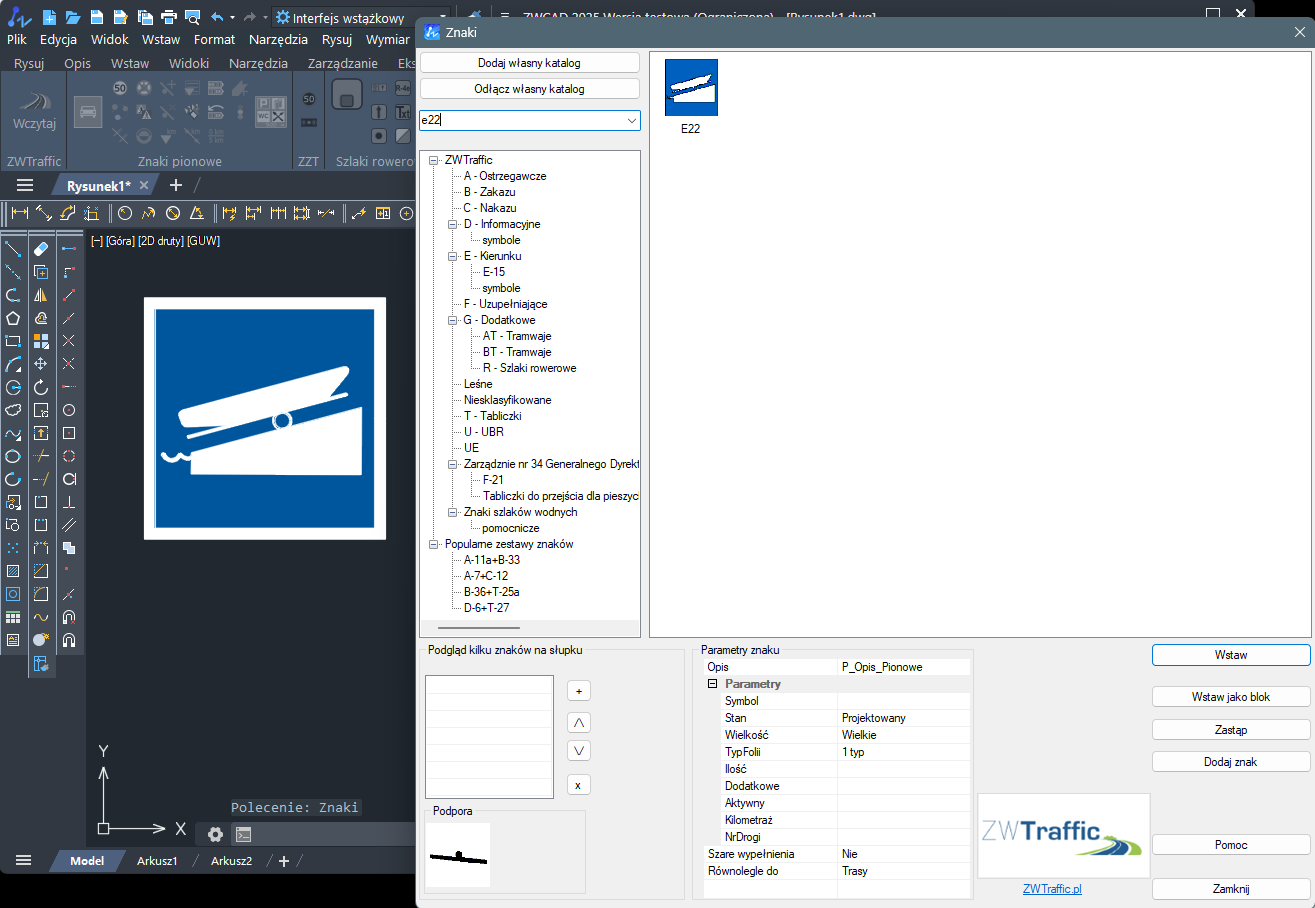Viewport: 1315px width, 908px height.
Task: Click the gear icon beside the command line
Action: click(215, 834)
